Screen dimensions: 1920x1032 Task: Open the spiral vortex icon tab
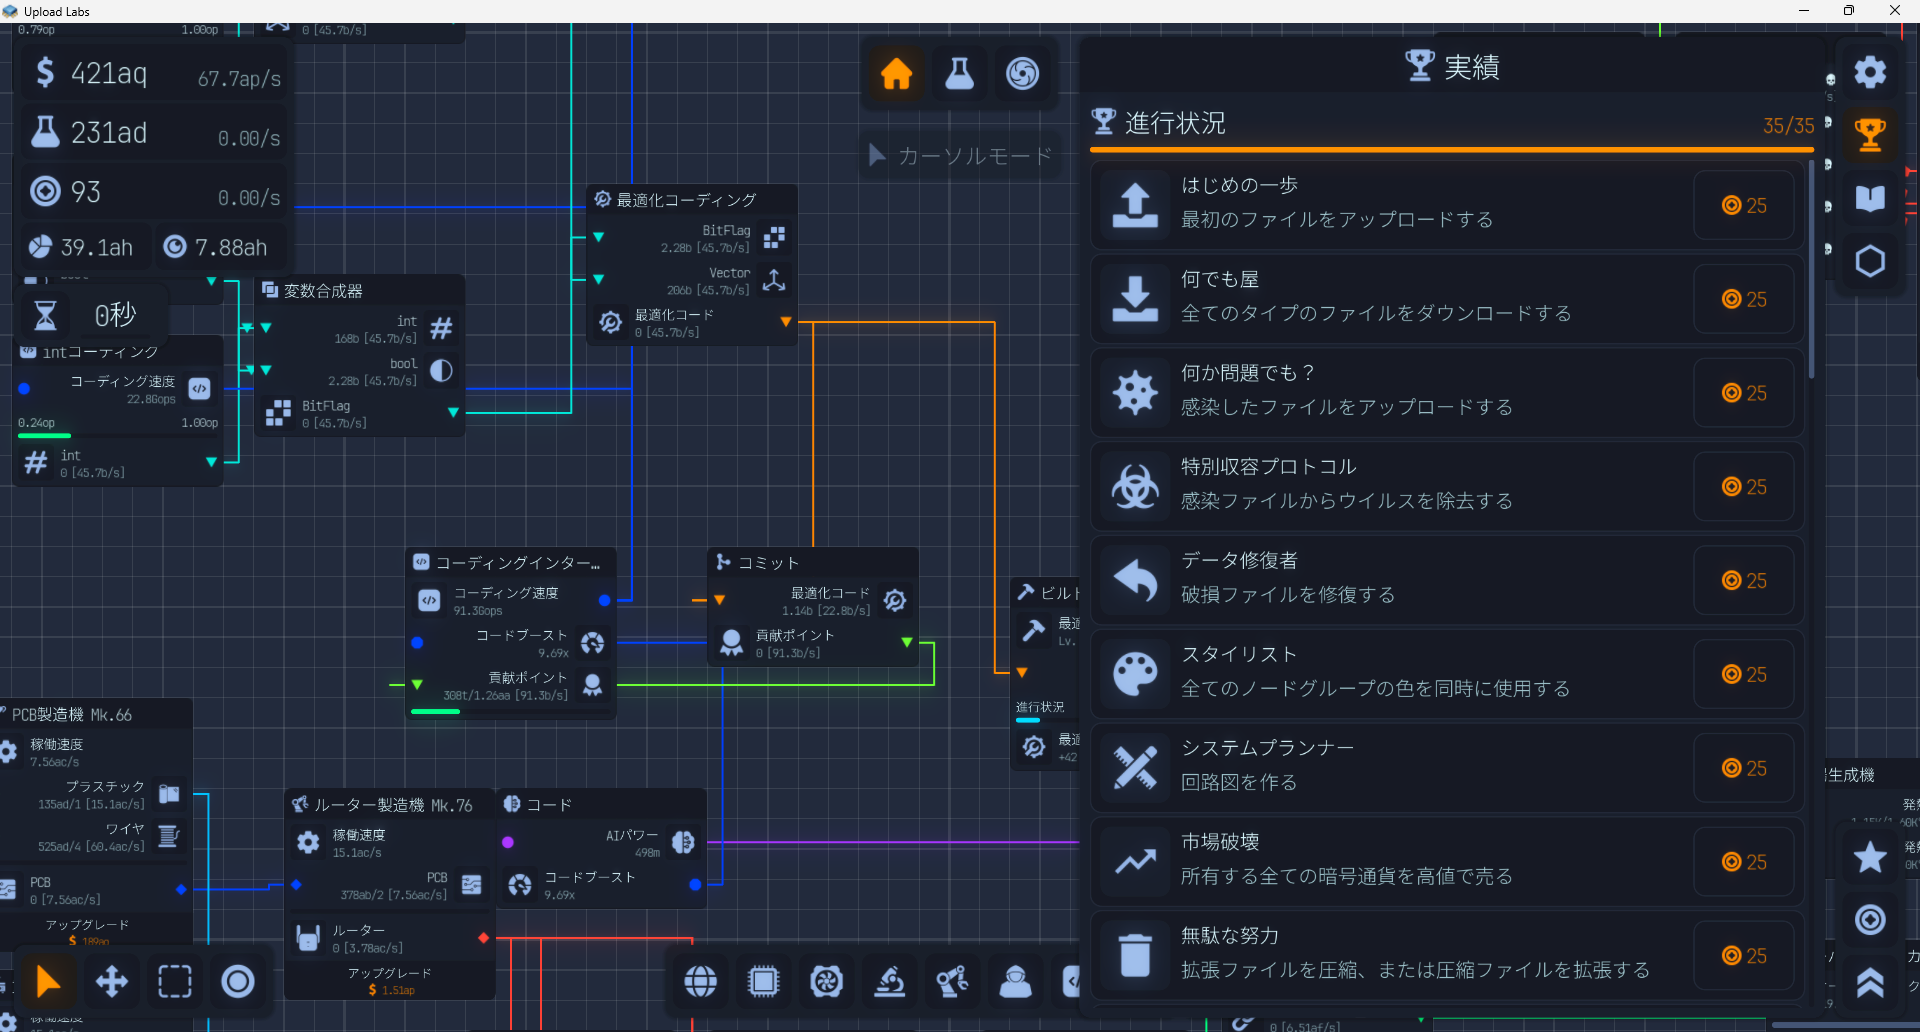tap(1022, 74)
